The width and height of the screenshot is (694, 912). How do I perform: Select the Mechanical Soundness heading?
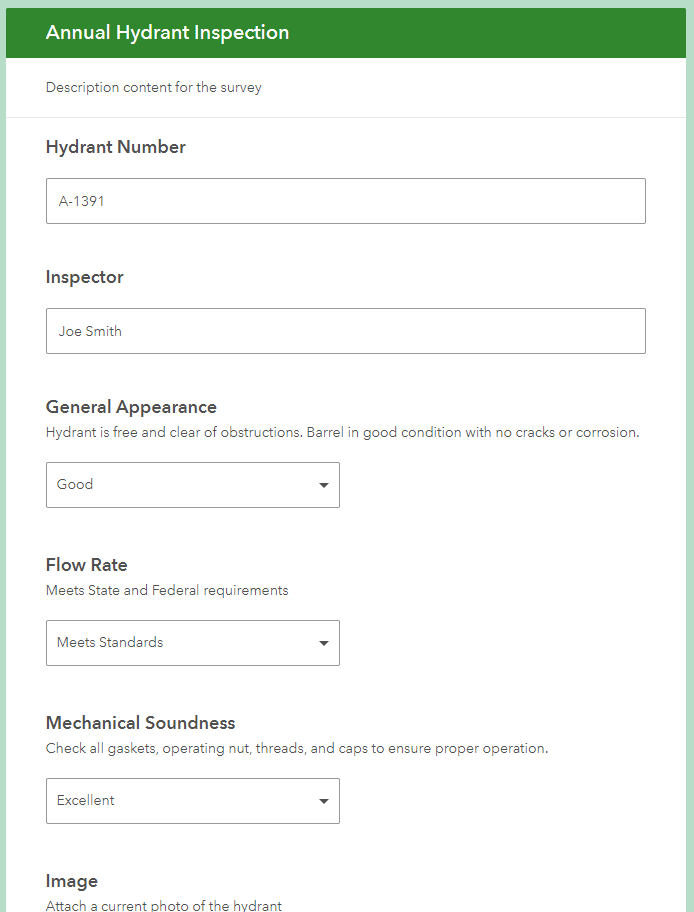pos(141,723)
